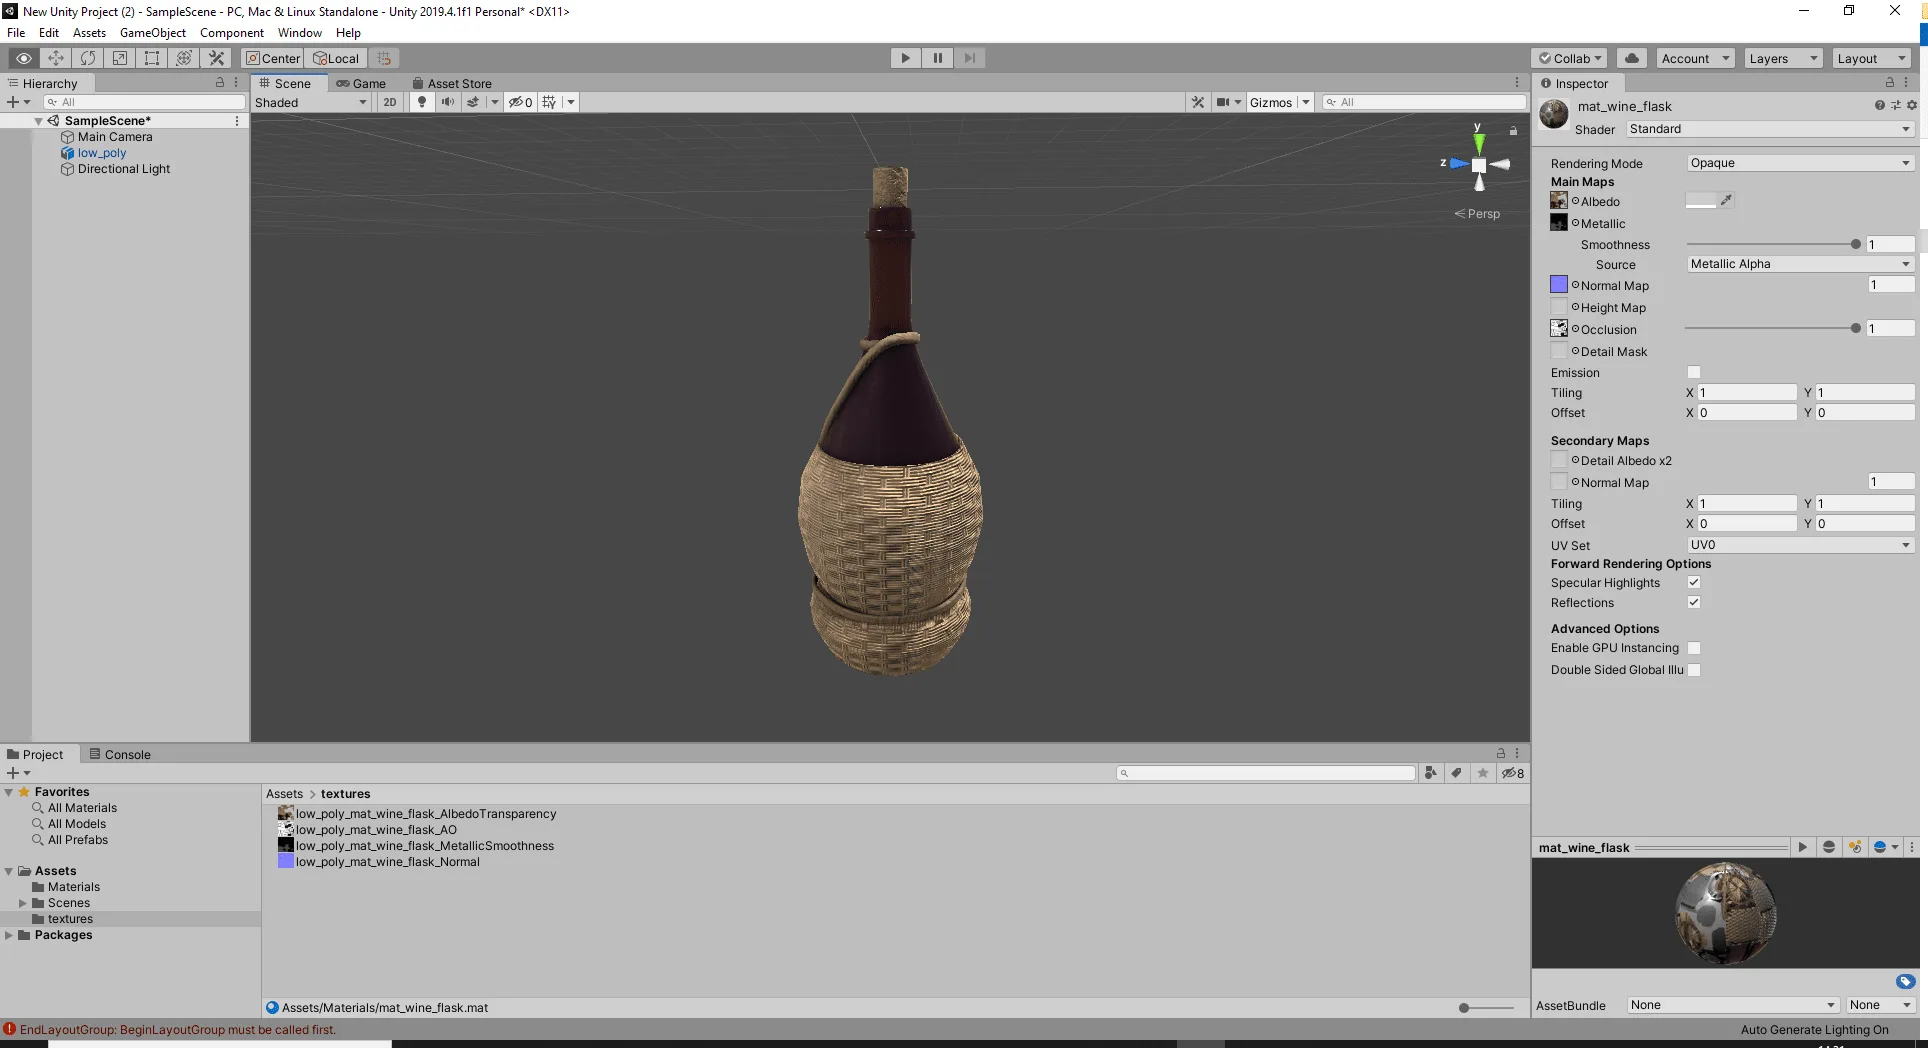This screenshot has width=1928, height=1048.
Task: Lock the Inspector panel
Action: (1890, 83)
